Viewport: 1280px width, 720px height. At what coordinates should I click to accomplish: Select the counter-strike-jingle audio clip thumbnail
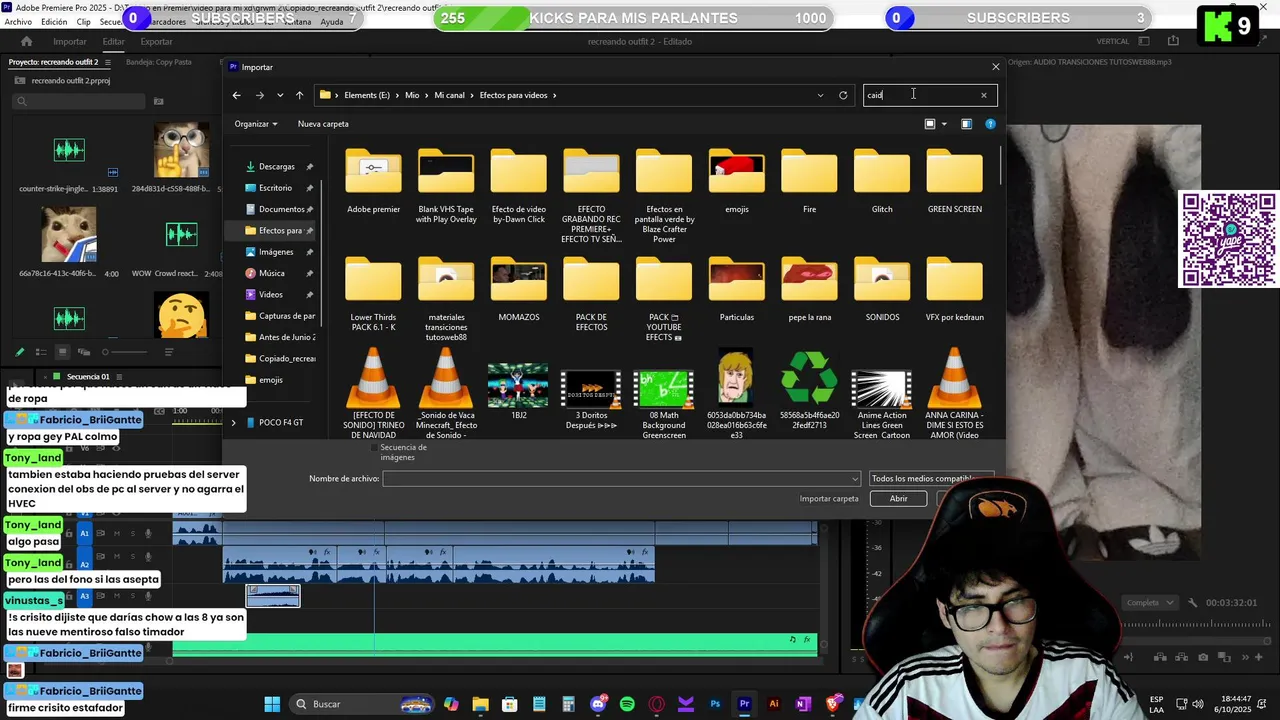coord(69,151)
